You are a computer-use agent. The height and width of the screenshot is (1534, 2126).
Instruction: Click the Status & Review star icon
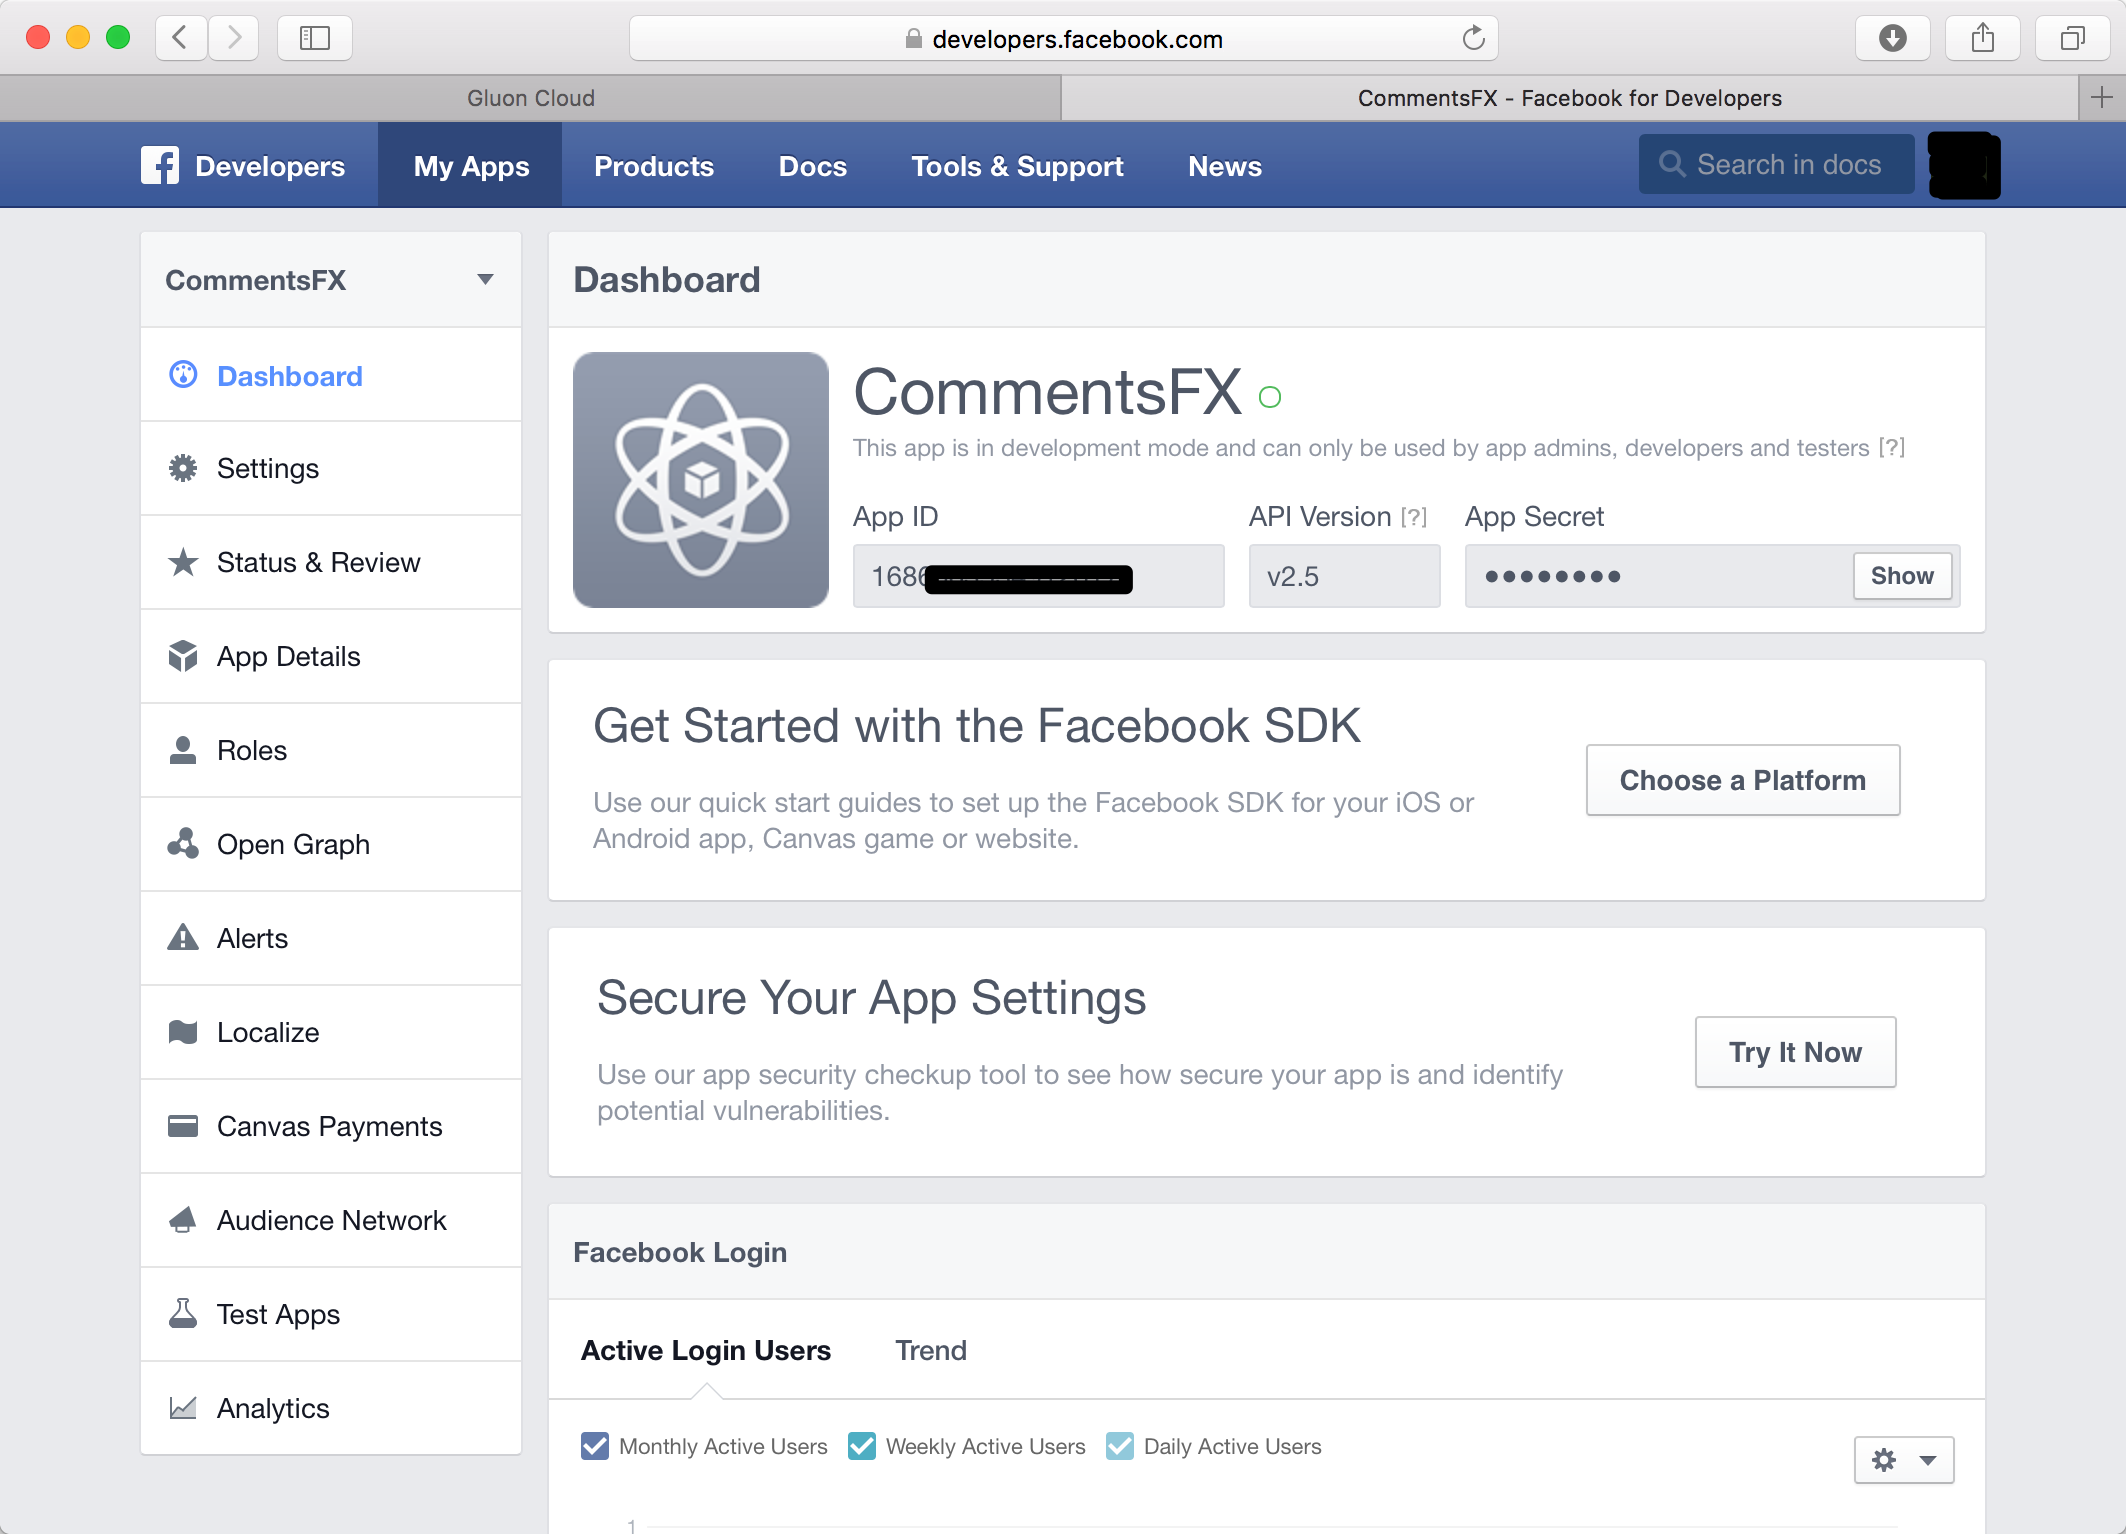pos(183,562)
